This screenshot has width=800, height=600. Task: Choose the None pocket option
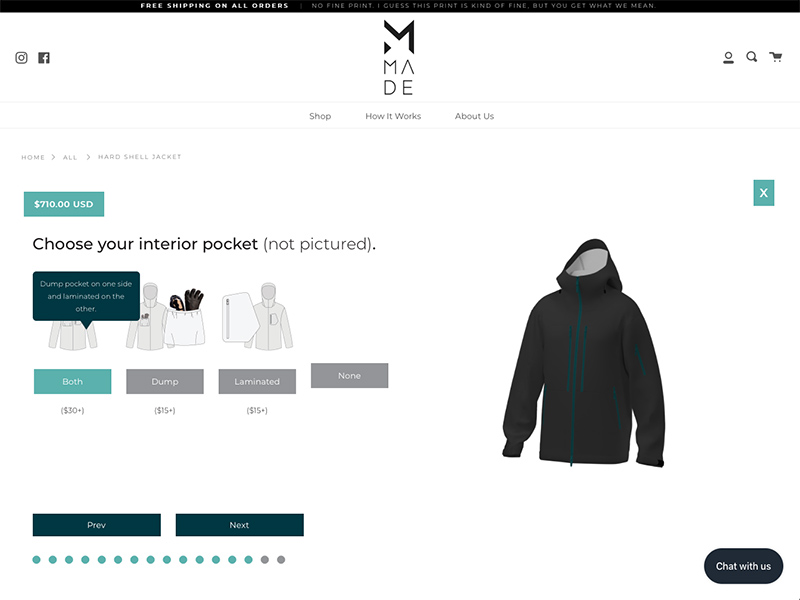click(x=349, y=376)
